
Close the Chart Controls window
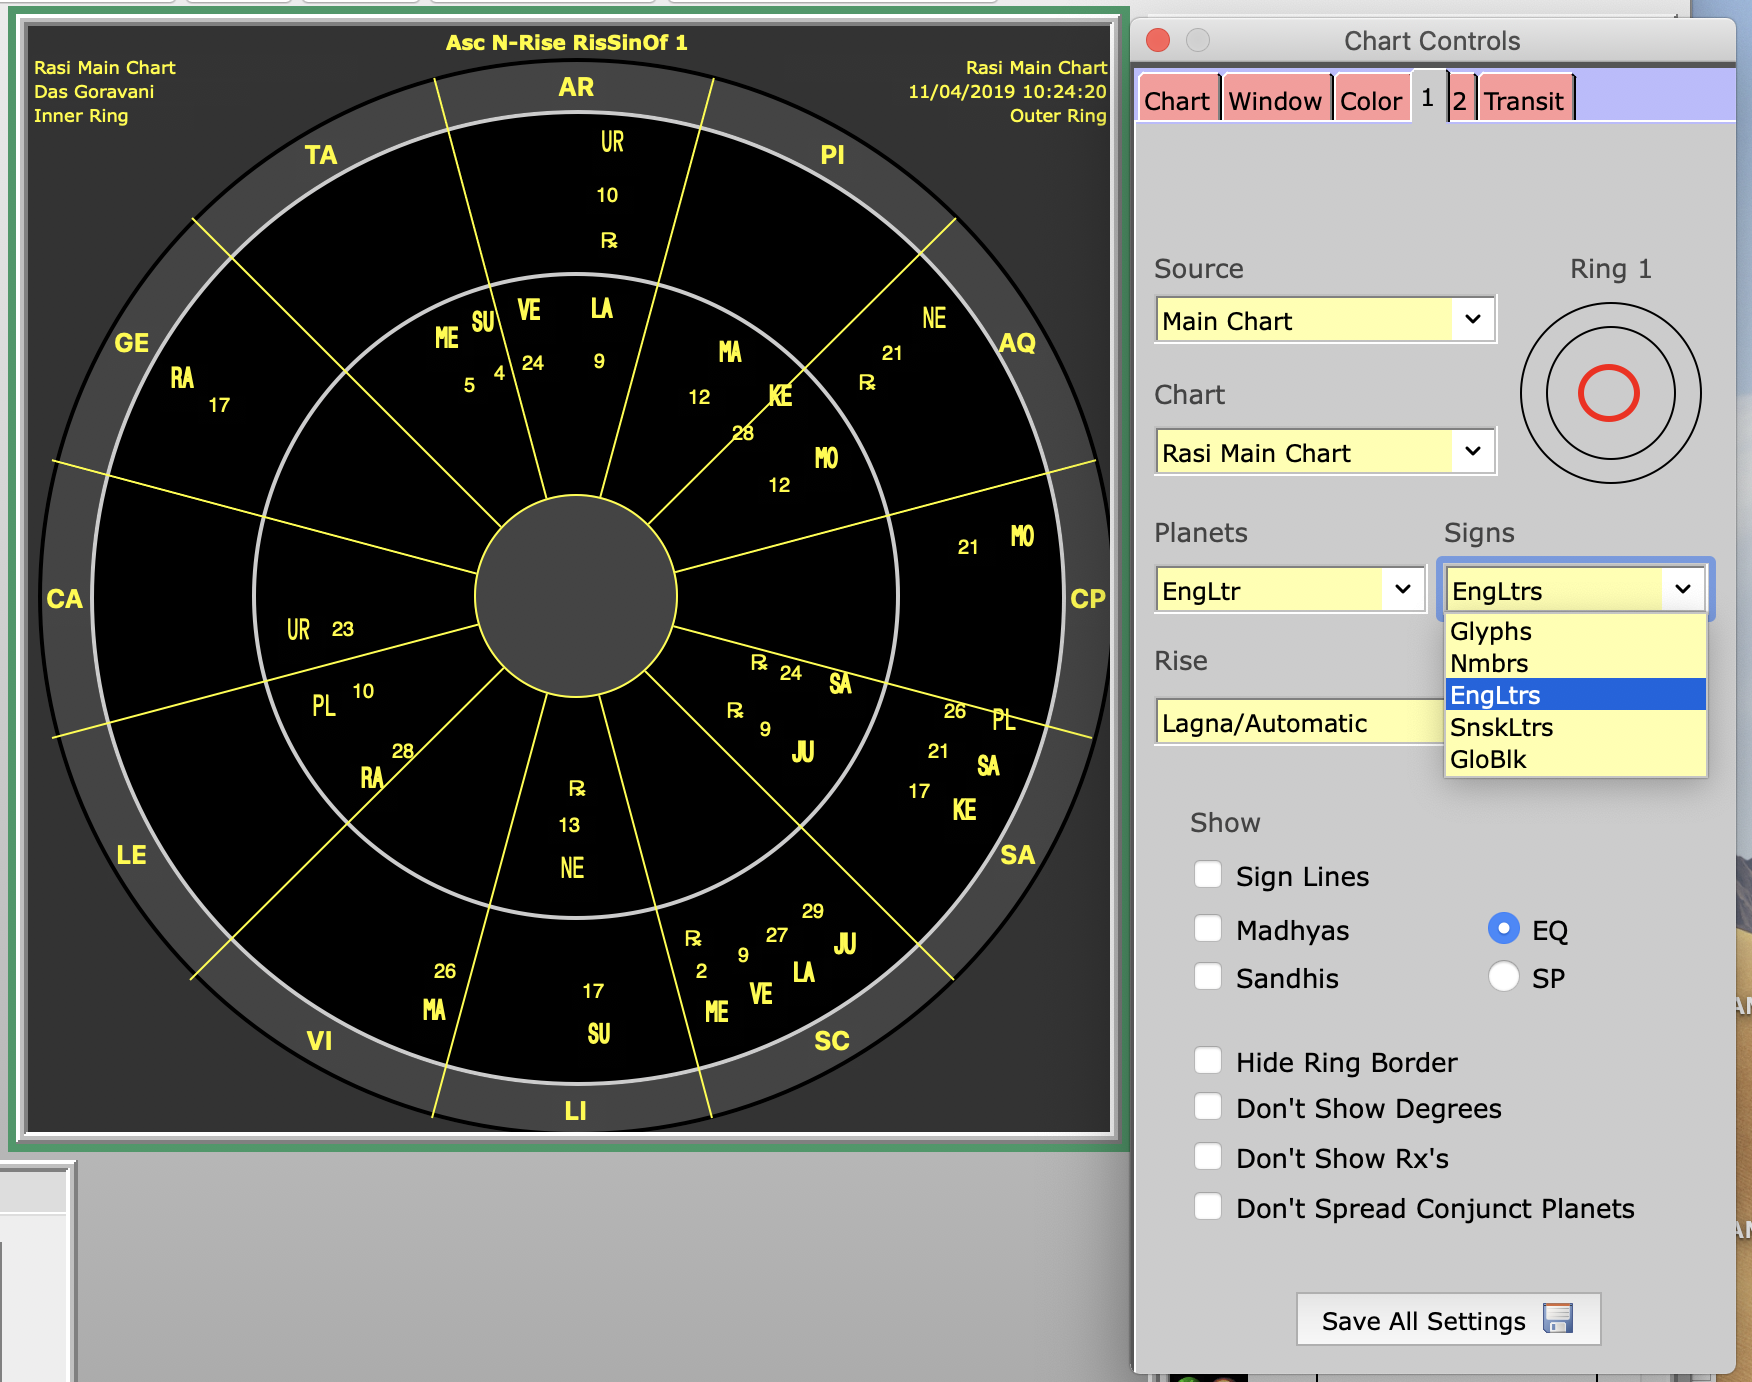(x=1158, y=40)
